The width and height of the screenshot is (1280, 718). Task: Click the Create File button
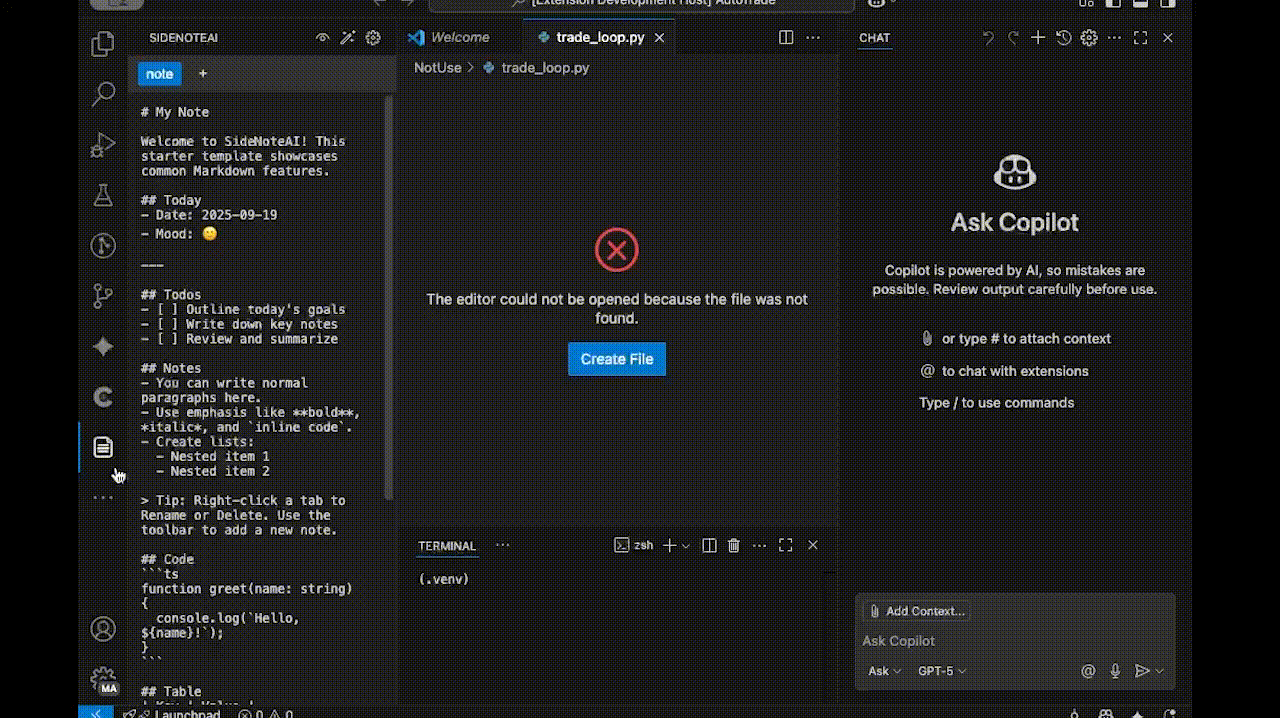click(617, 359)
